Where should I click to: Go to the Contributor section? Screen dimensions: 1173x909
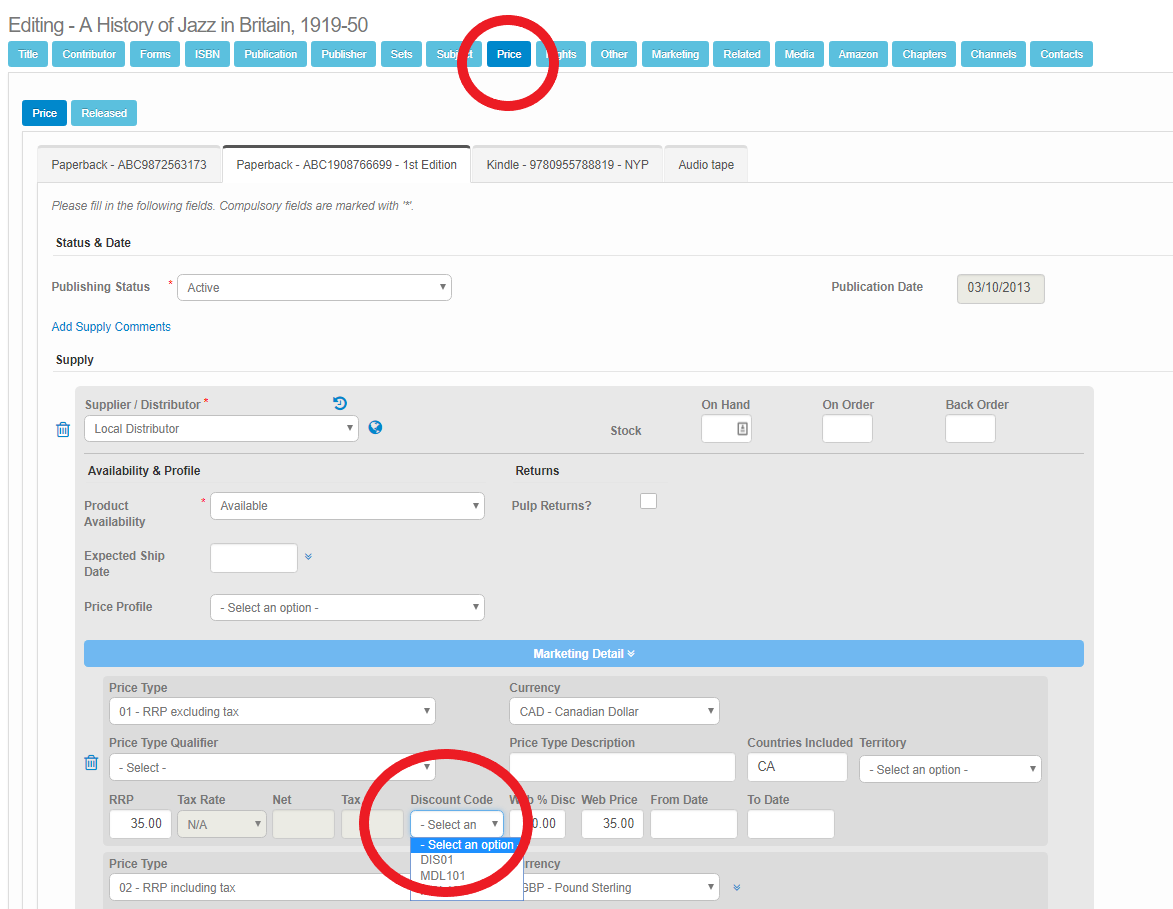pyautogui.click(x=89, y=54)
